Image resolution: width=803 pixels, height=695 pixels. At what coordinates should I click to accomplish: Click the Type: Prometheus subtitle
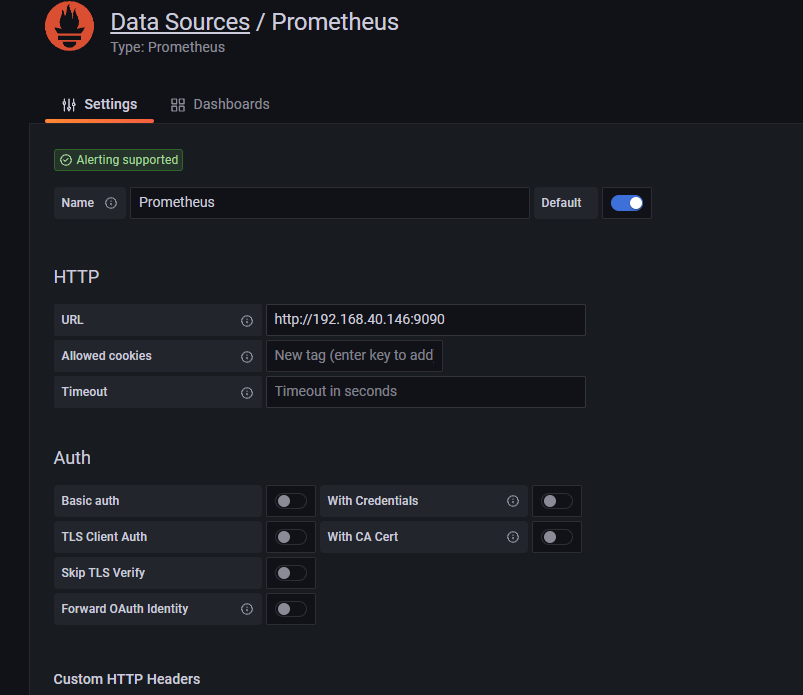167,47
